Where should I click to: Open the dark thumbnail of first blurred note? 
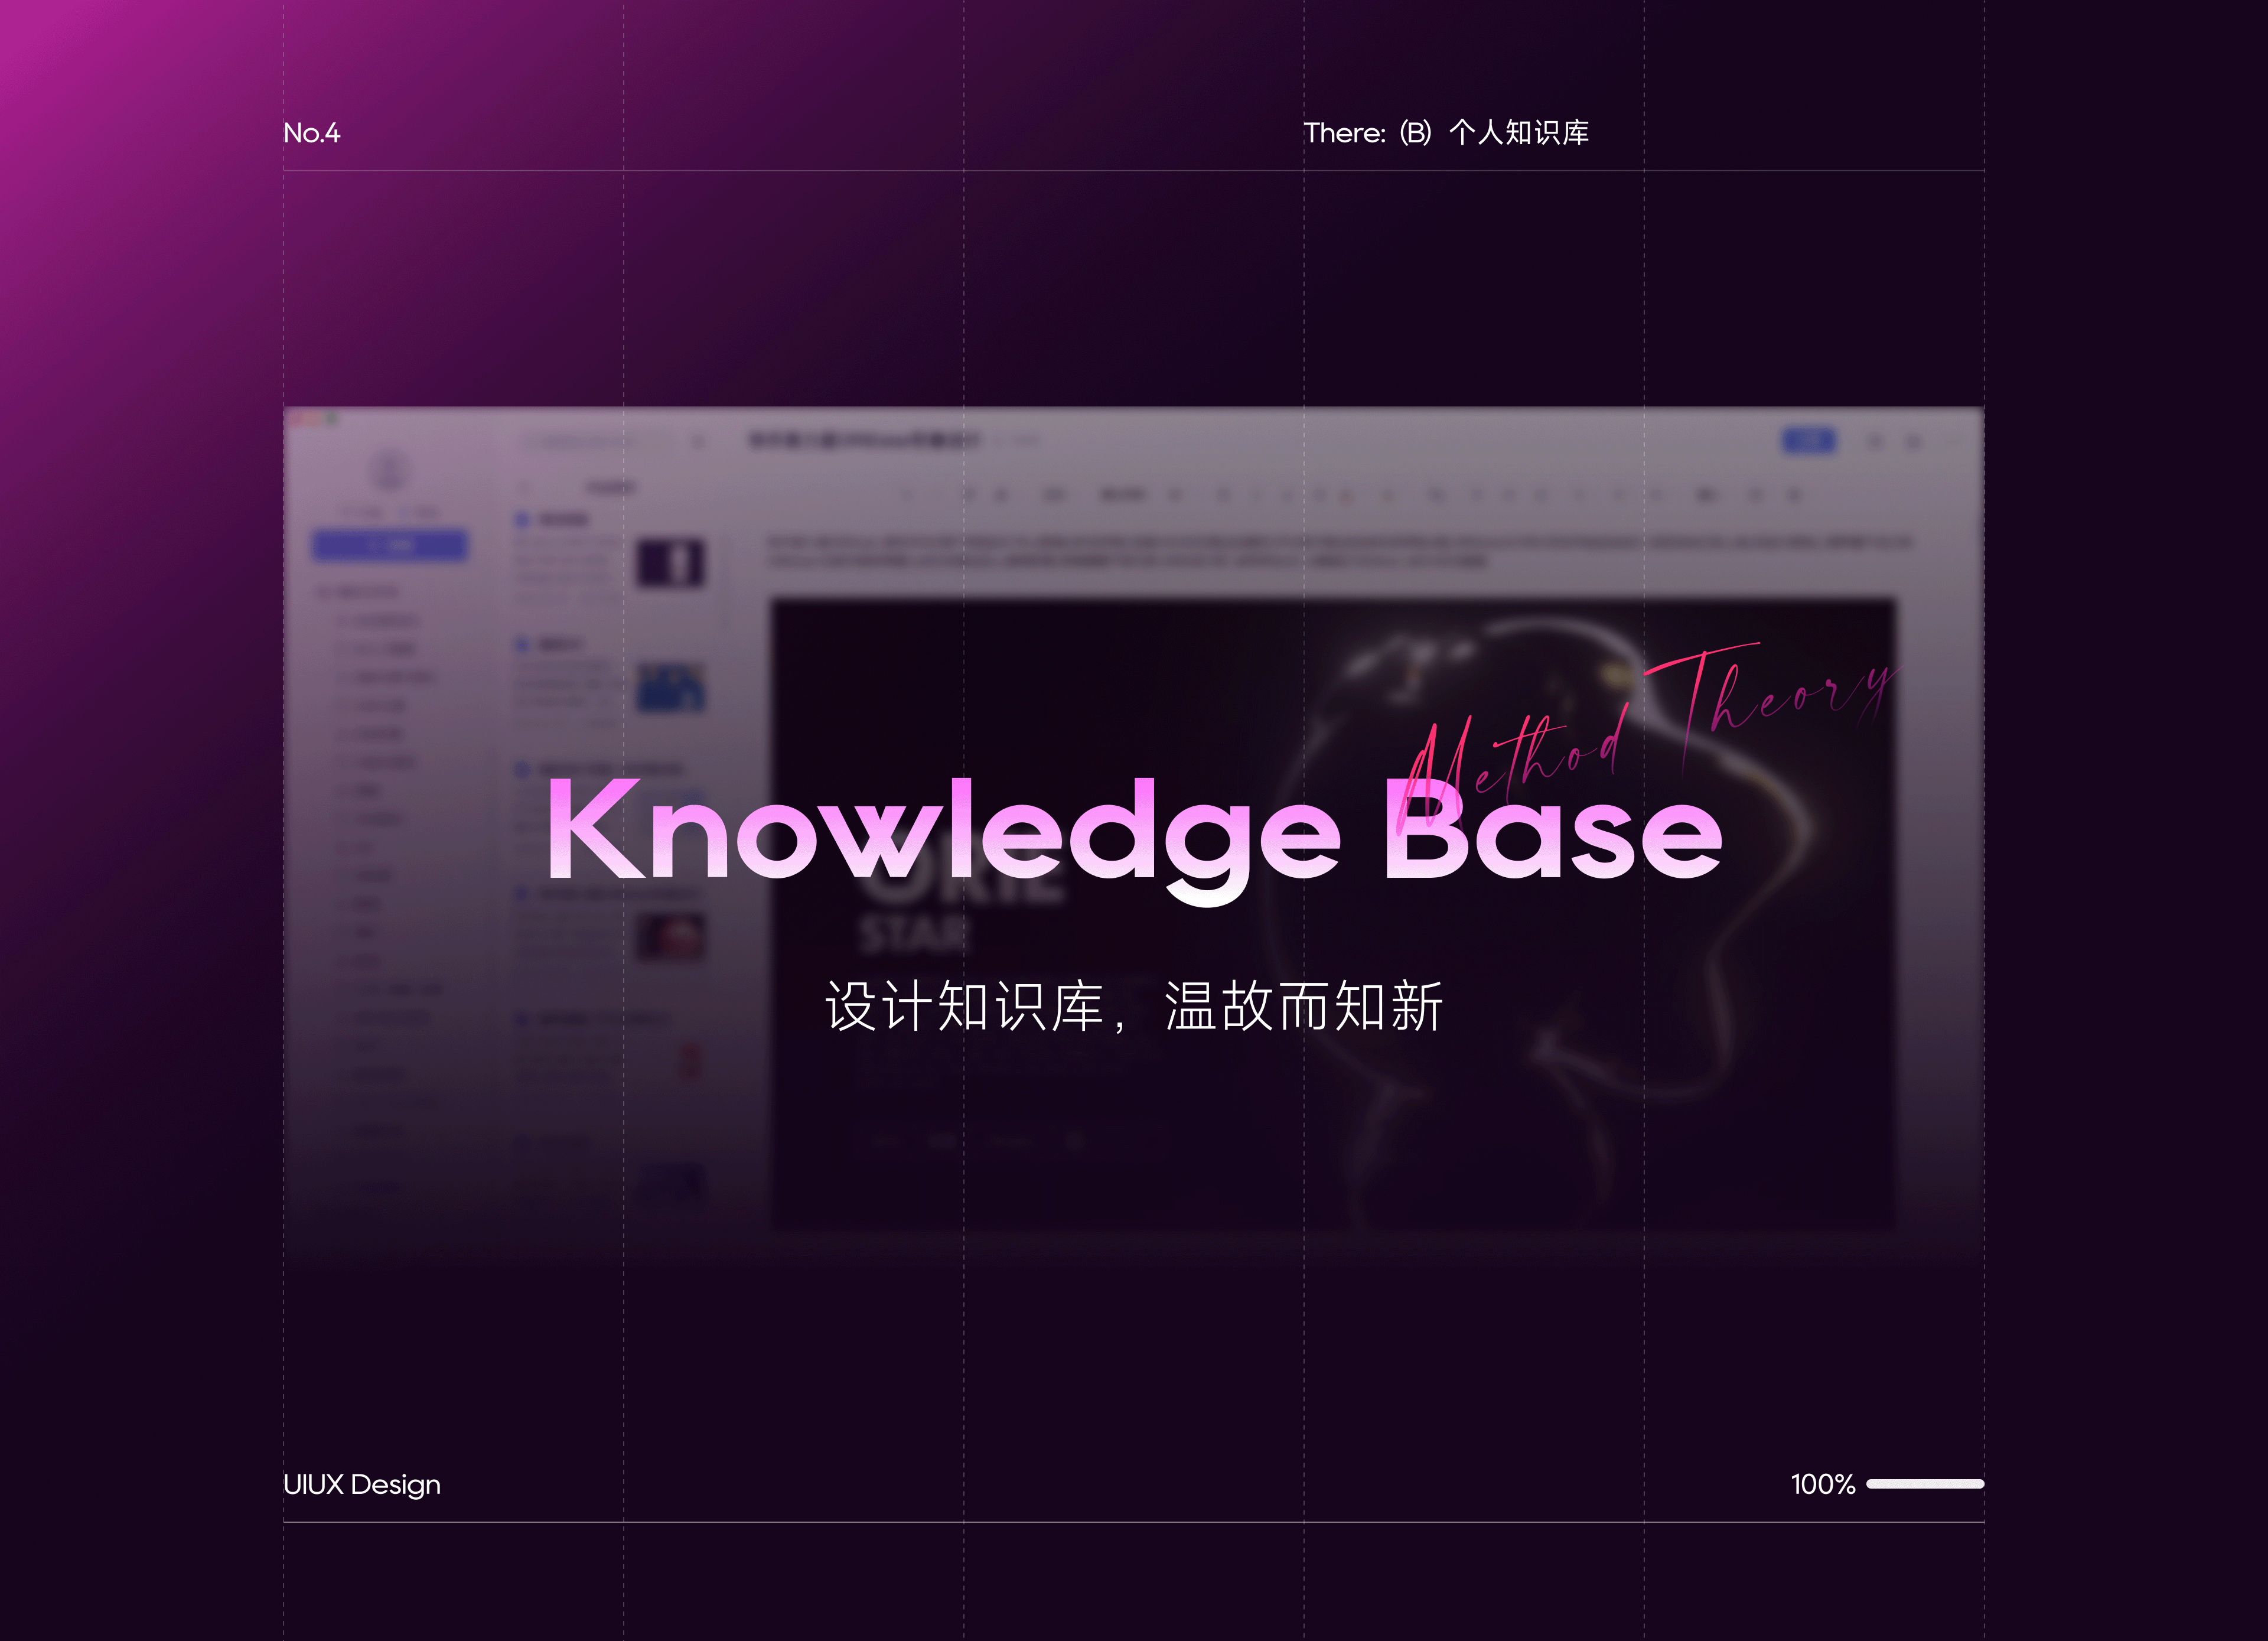pos(670,562)
